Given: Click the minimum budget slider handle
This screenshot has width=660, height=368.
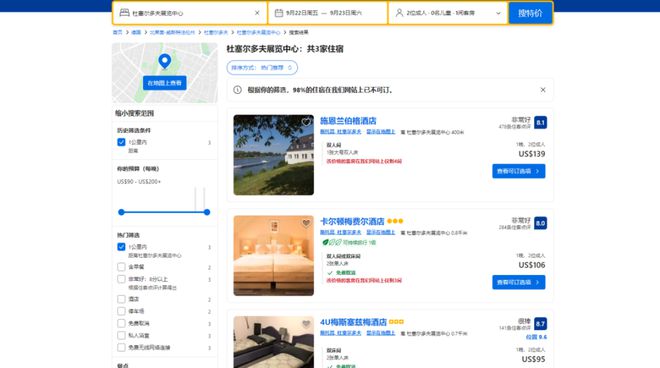Looking at the screenshot, I should (121, 212).
